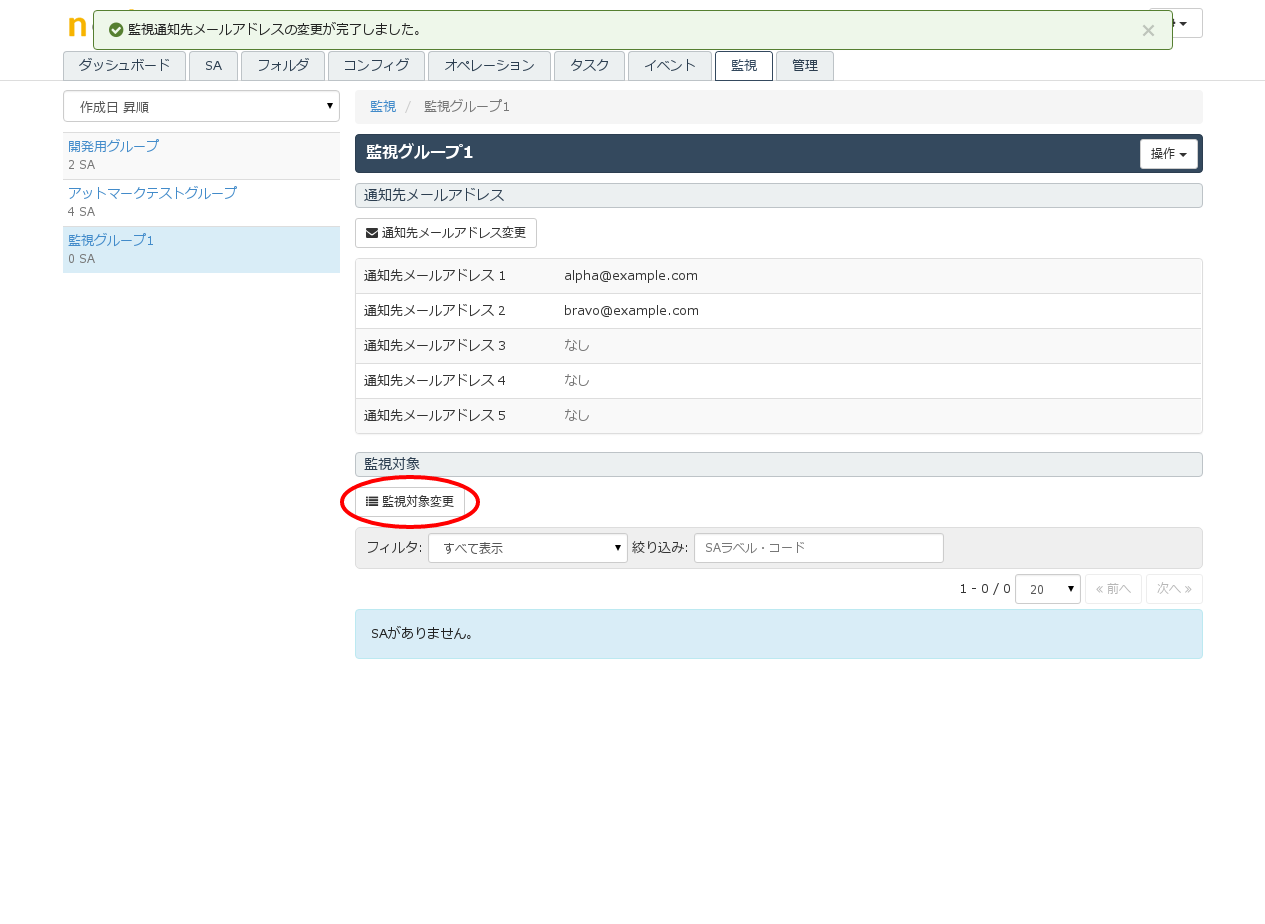Click 通知先メールアドレス 5 row label
The height and width of the screenshot is (924, 1265).
tap(435, 416)
